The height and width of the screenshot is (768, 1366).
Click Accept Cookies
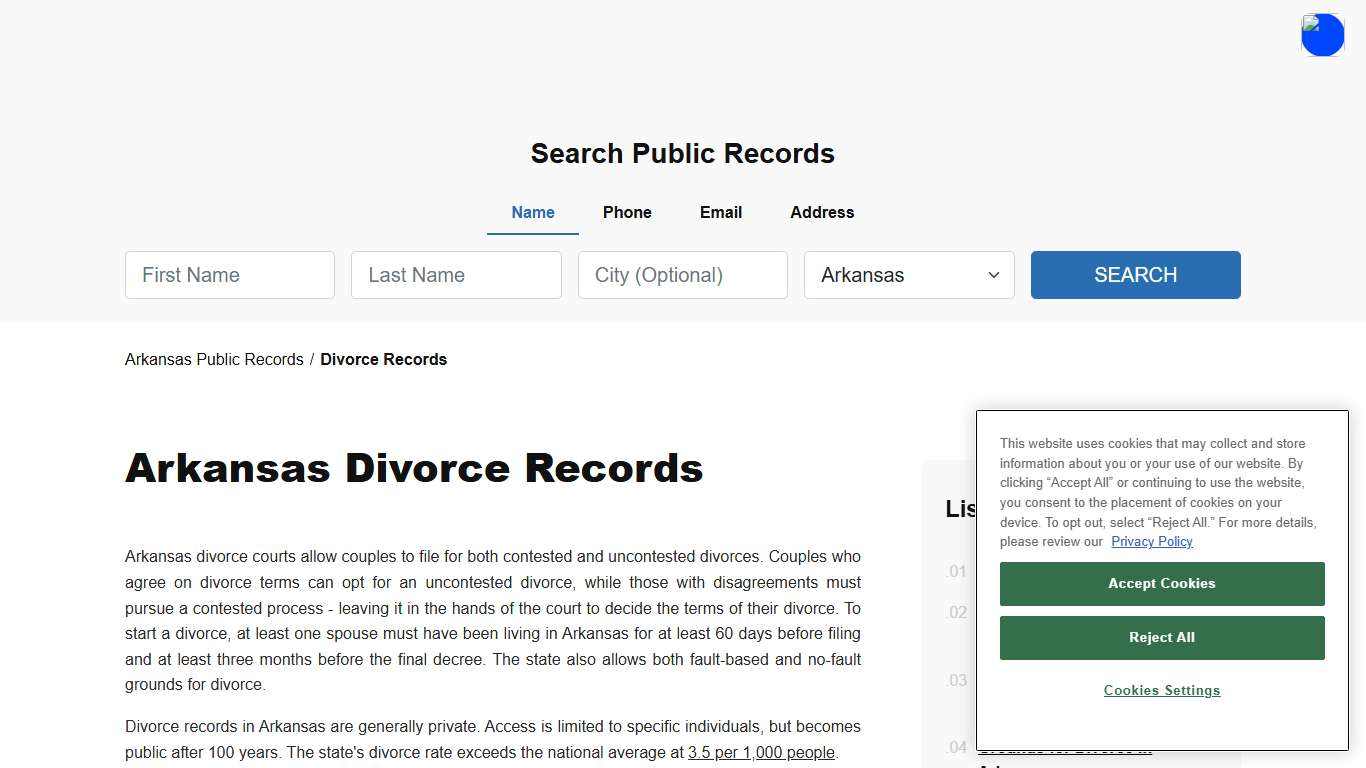point(1161,583)
